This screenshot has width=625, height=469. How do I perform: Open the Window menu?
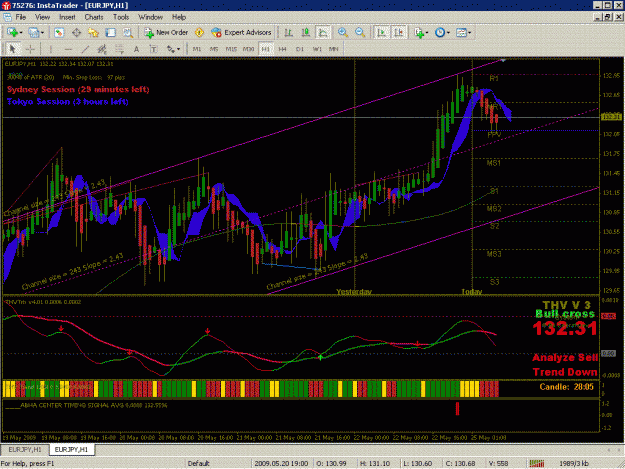[150, 17]
